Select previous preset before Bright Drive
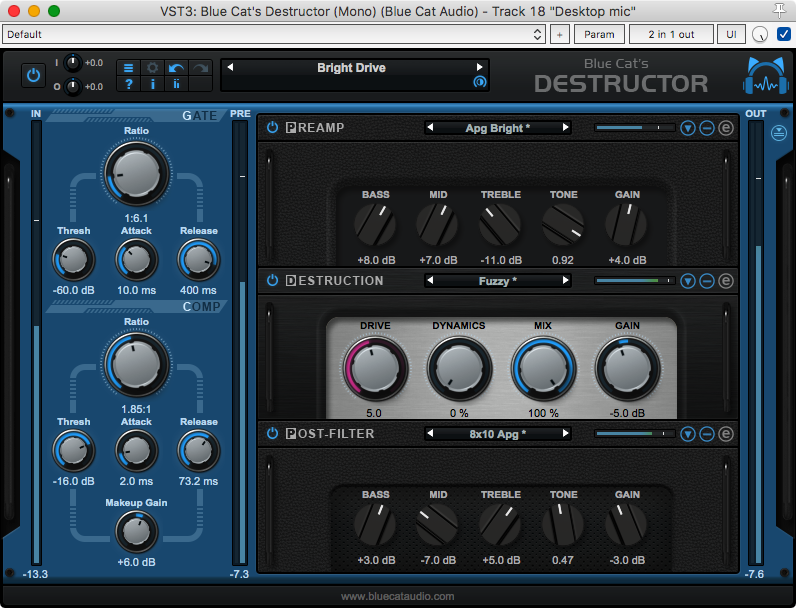796x608 pixels. point(230,67)
